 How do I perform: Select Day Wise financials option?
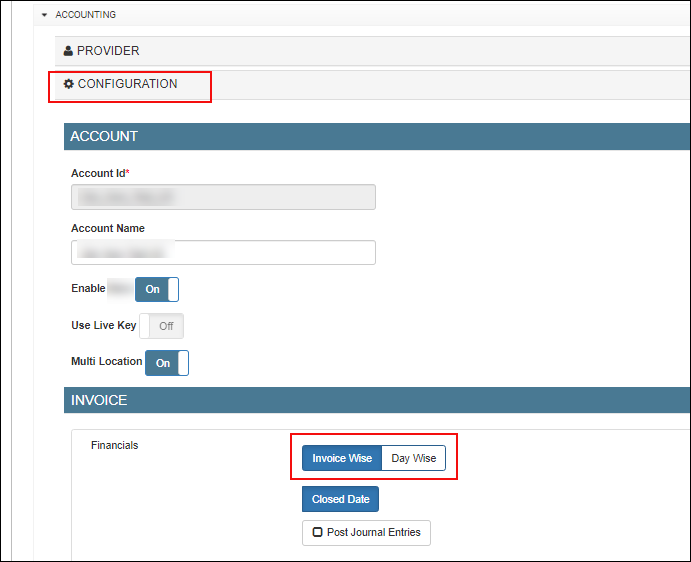point(414,458)
